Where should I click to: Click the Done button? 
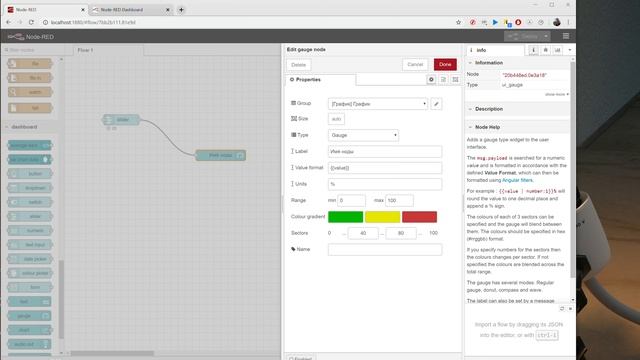pos(445,64)
